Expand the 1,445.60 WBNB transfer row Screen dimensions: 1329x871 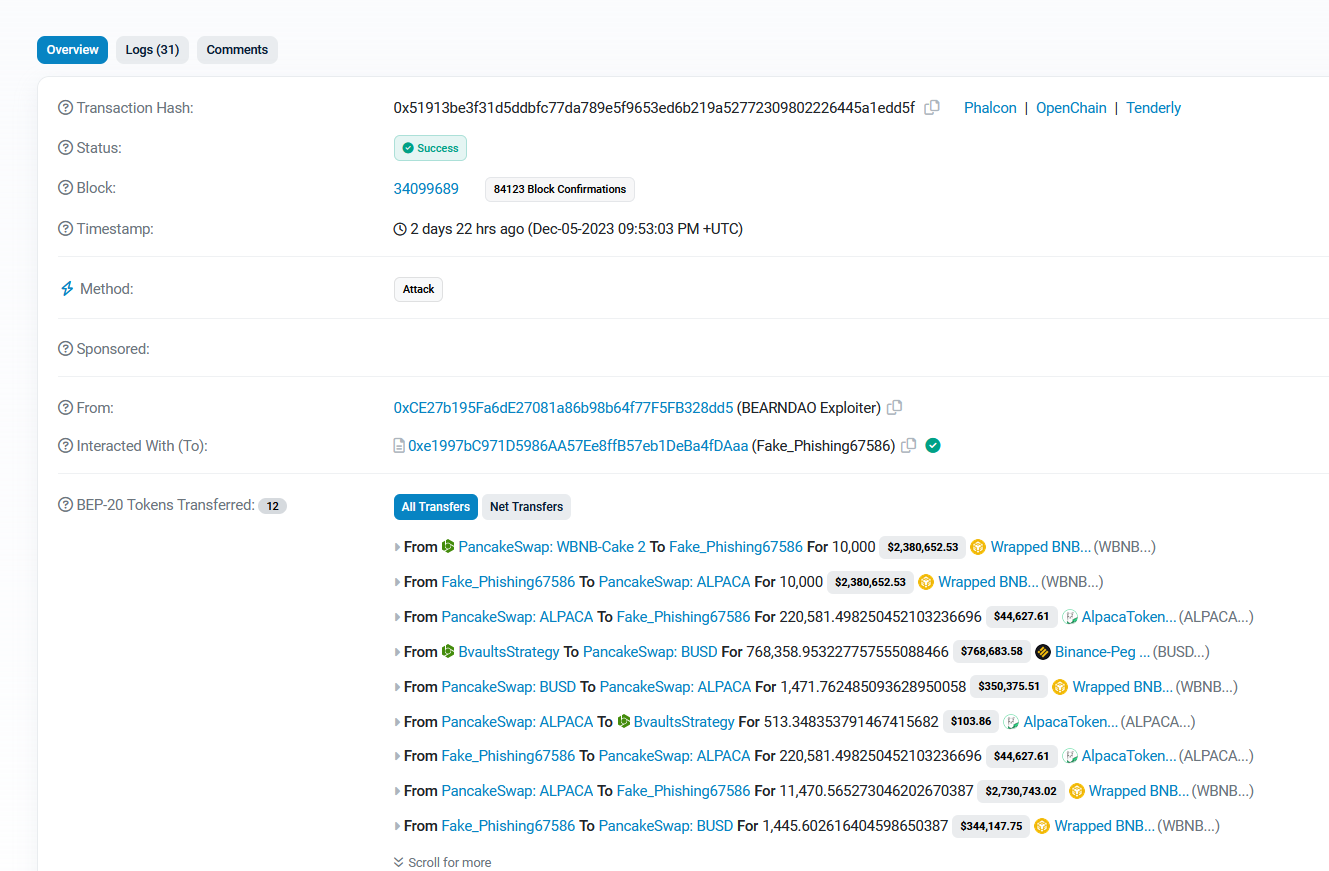398,826
